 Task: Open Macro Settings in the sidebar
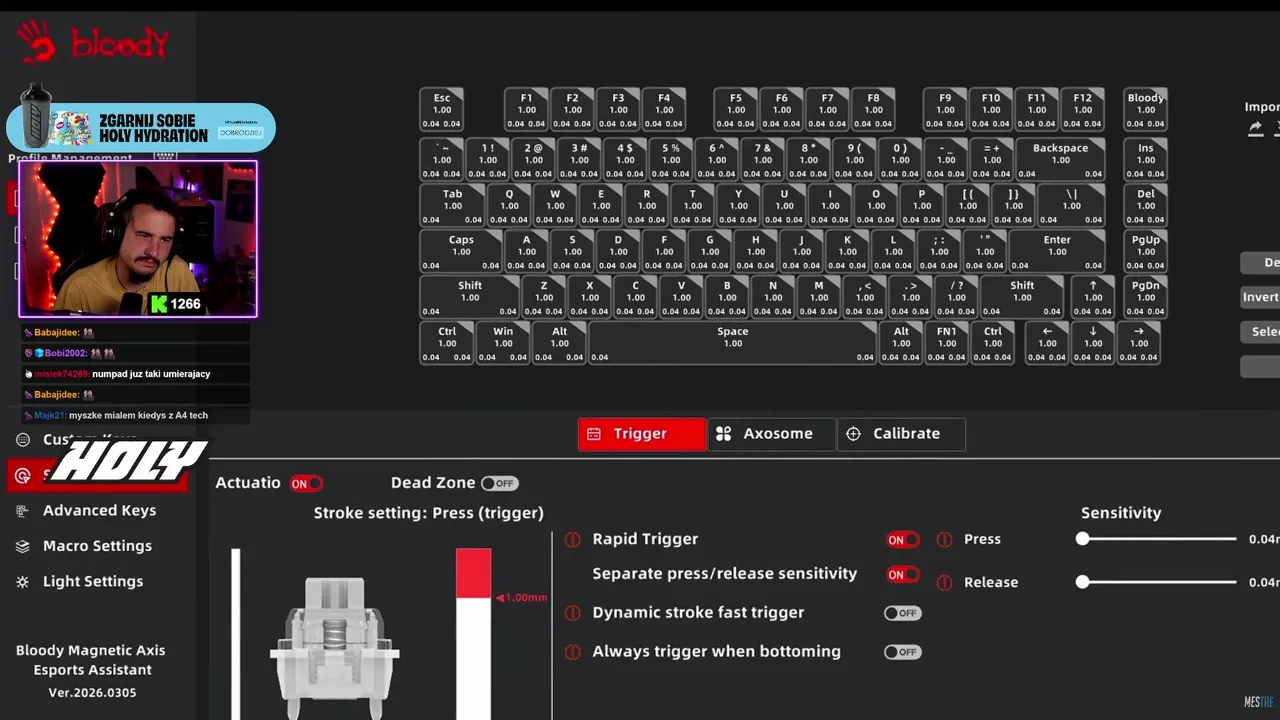tap(97, 546)
